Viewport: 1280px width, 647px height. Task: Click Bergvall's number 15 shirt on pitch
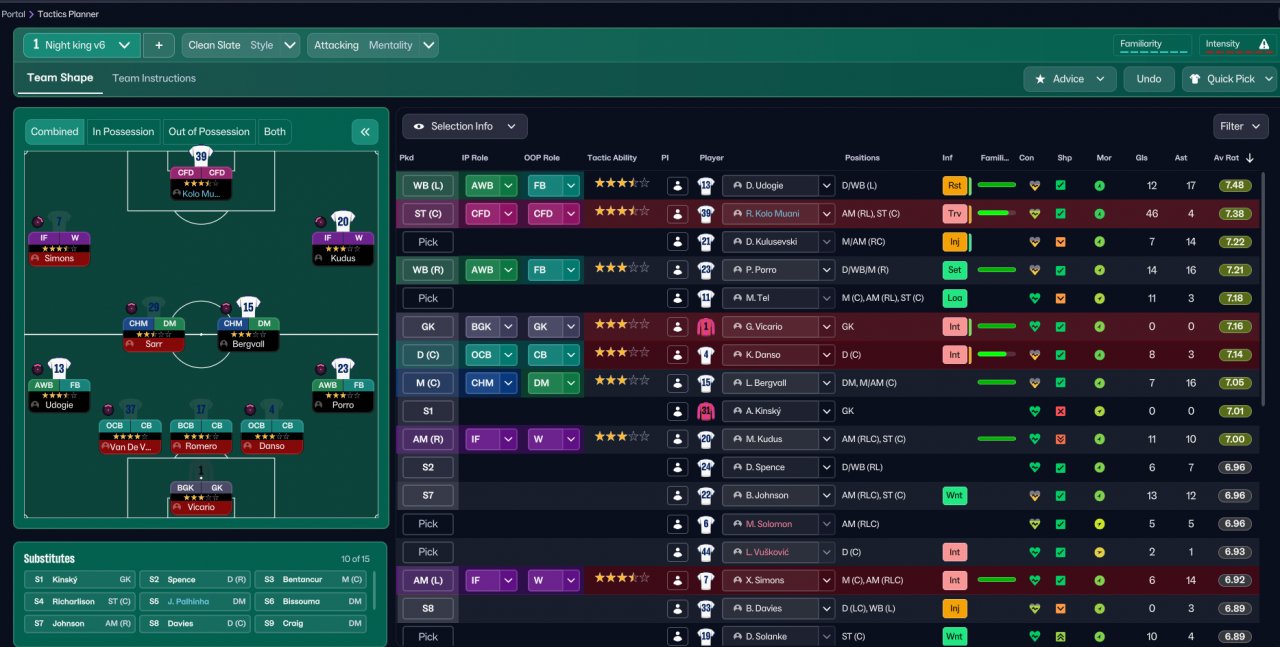pyautogui.click(x=249, y=307)
